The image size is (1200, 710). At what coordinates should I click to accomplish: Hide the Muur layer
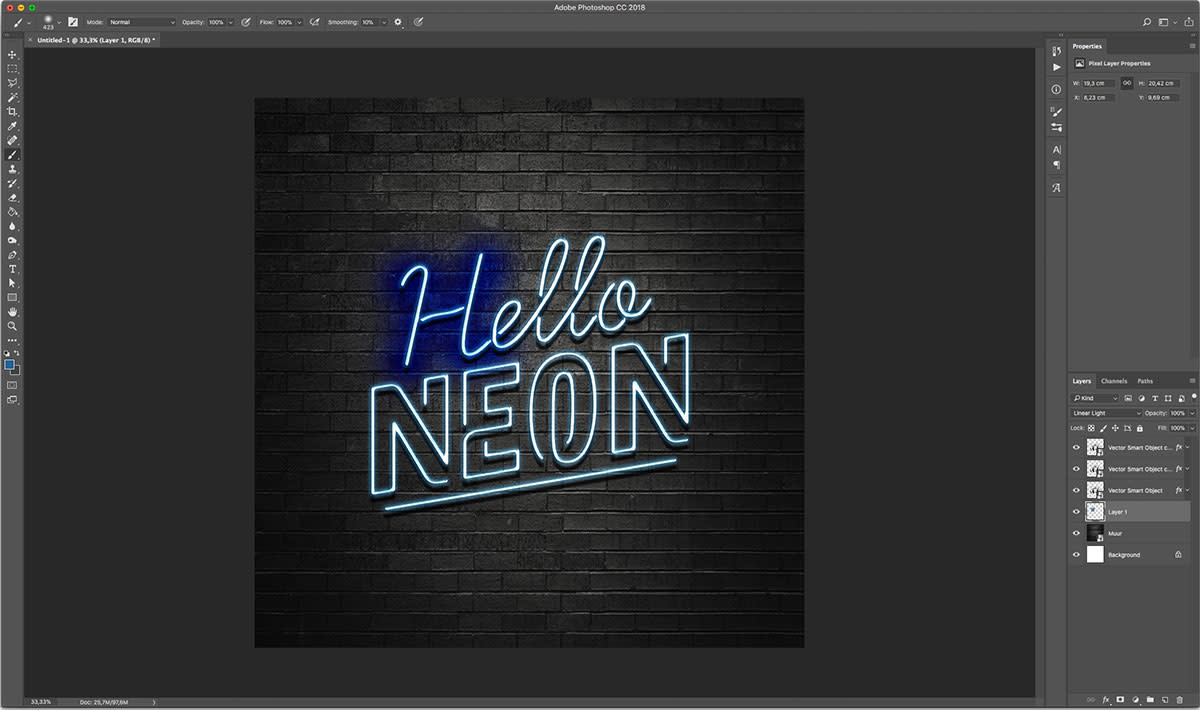point(1076,533)
